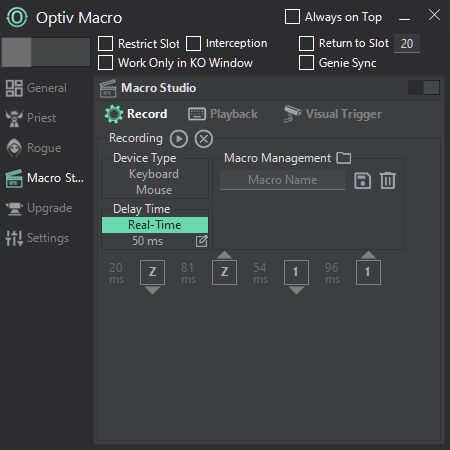Screen dimensions: 450x450
Task: Tick the Return to Slot checkbox
Action: [306, 44]
